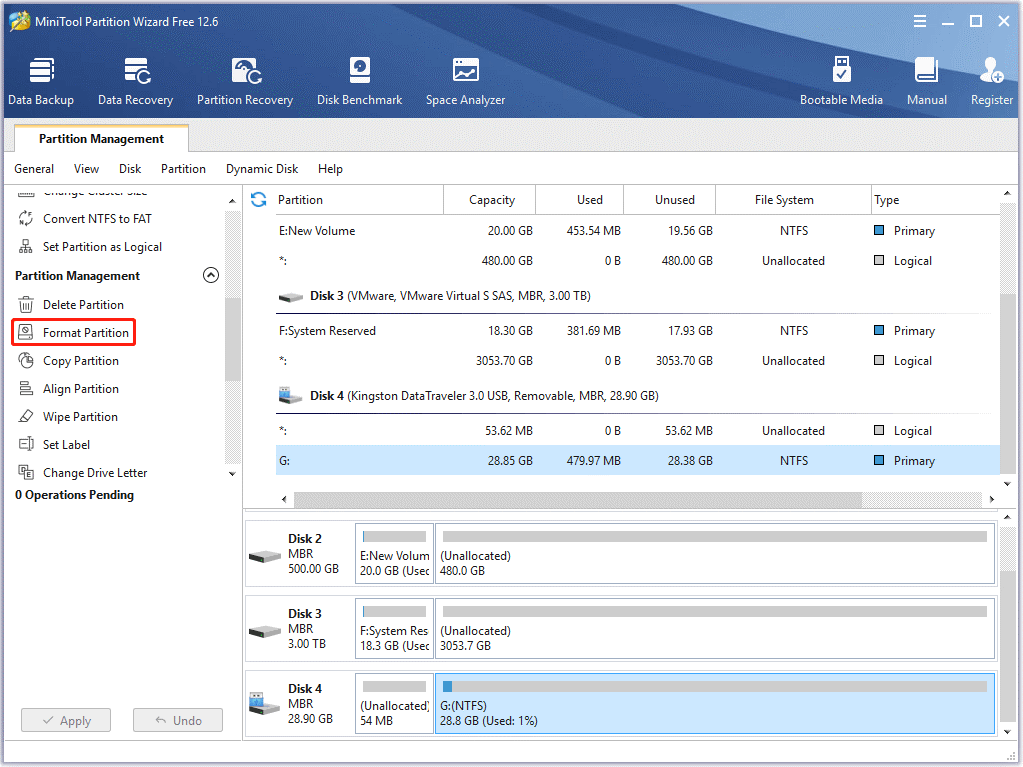Open the General menu
The image size is (1023, 767).
coord(34,169)
